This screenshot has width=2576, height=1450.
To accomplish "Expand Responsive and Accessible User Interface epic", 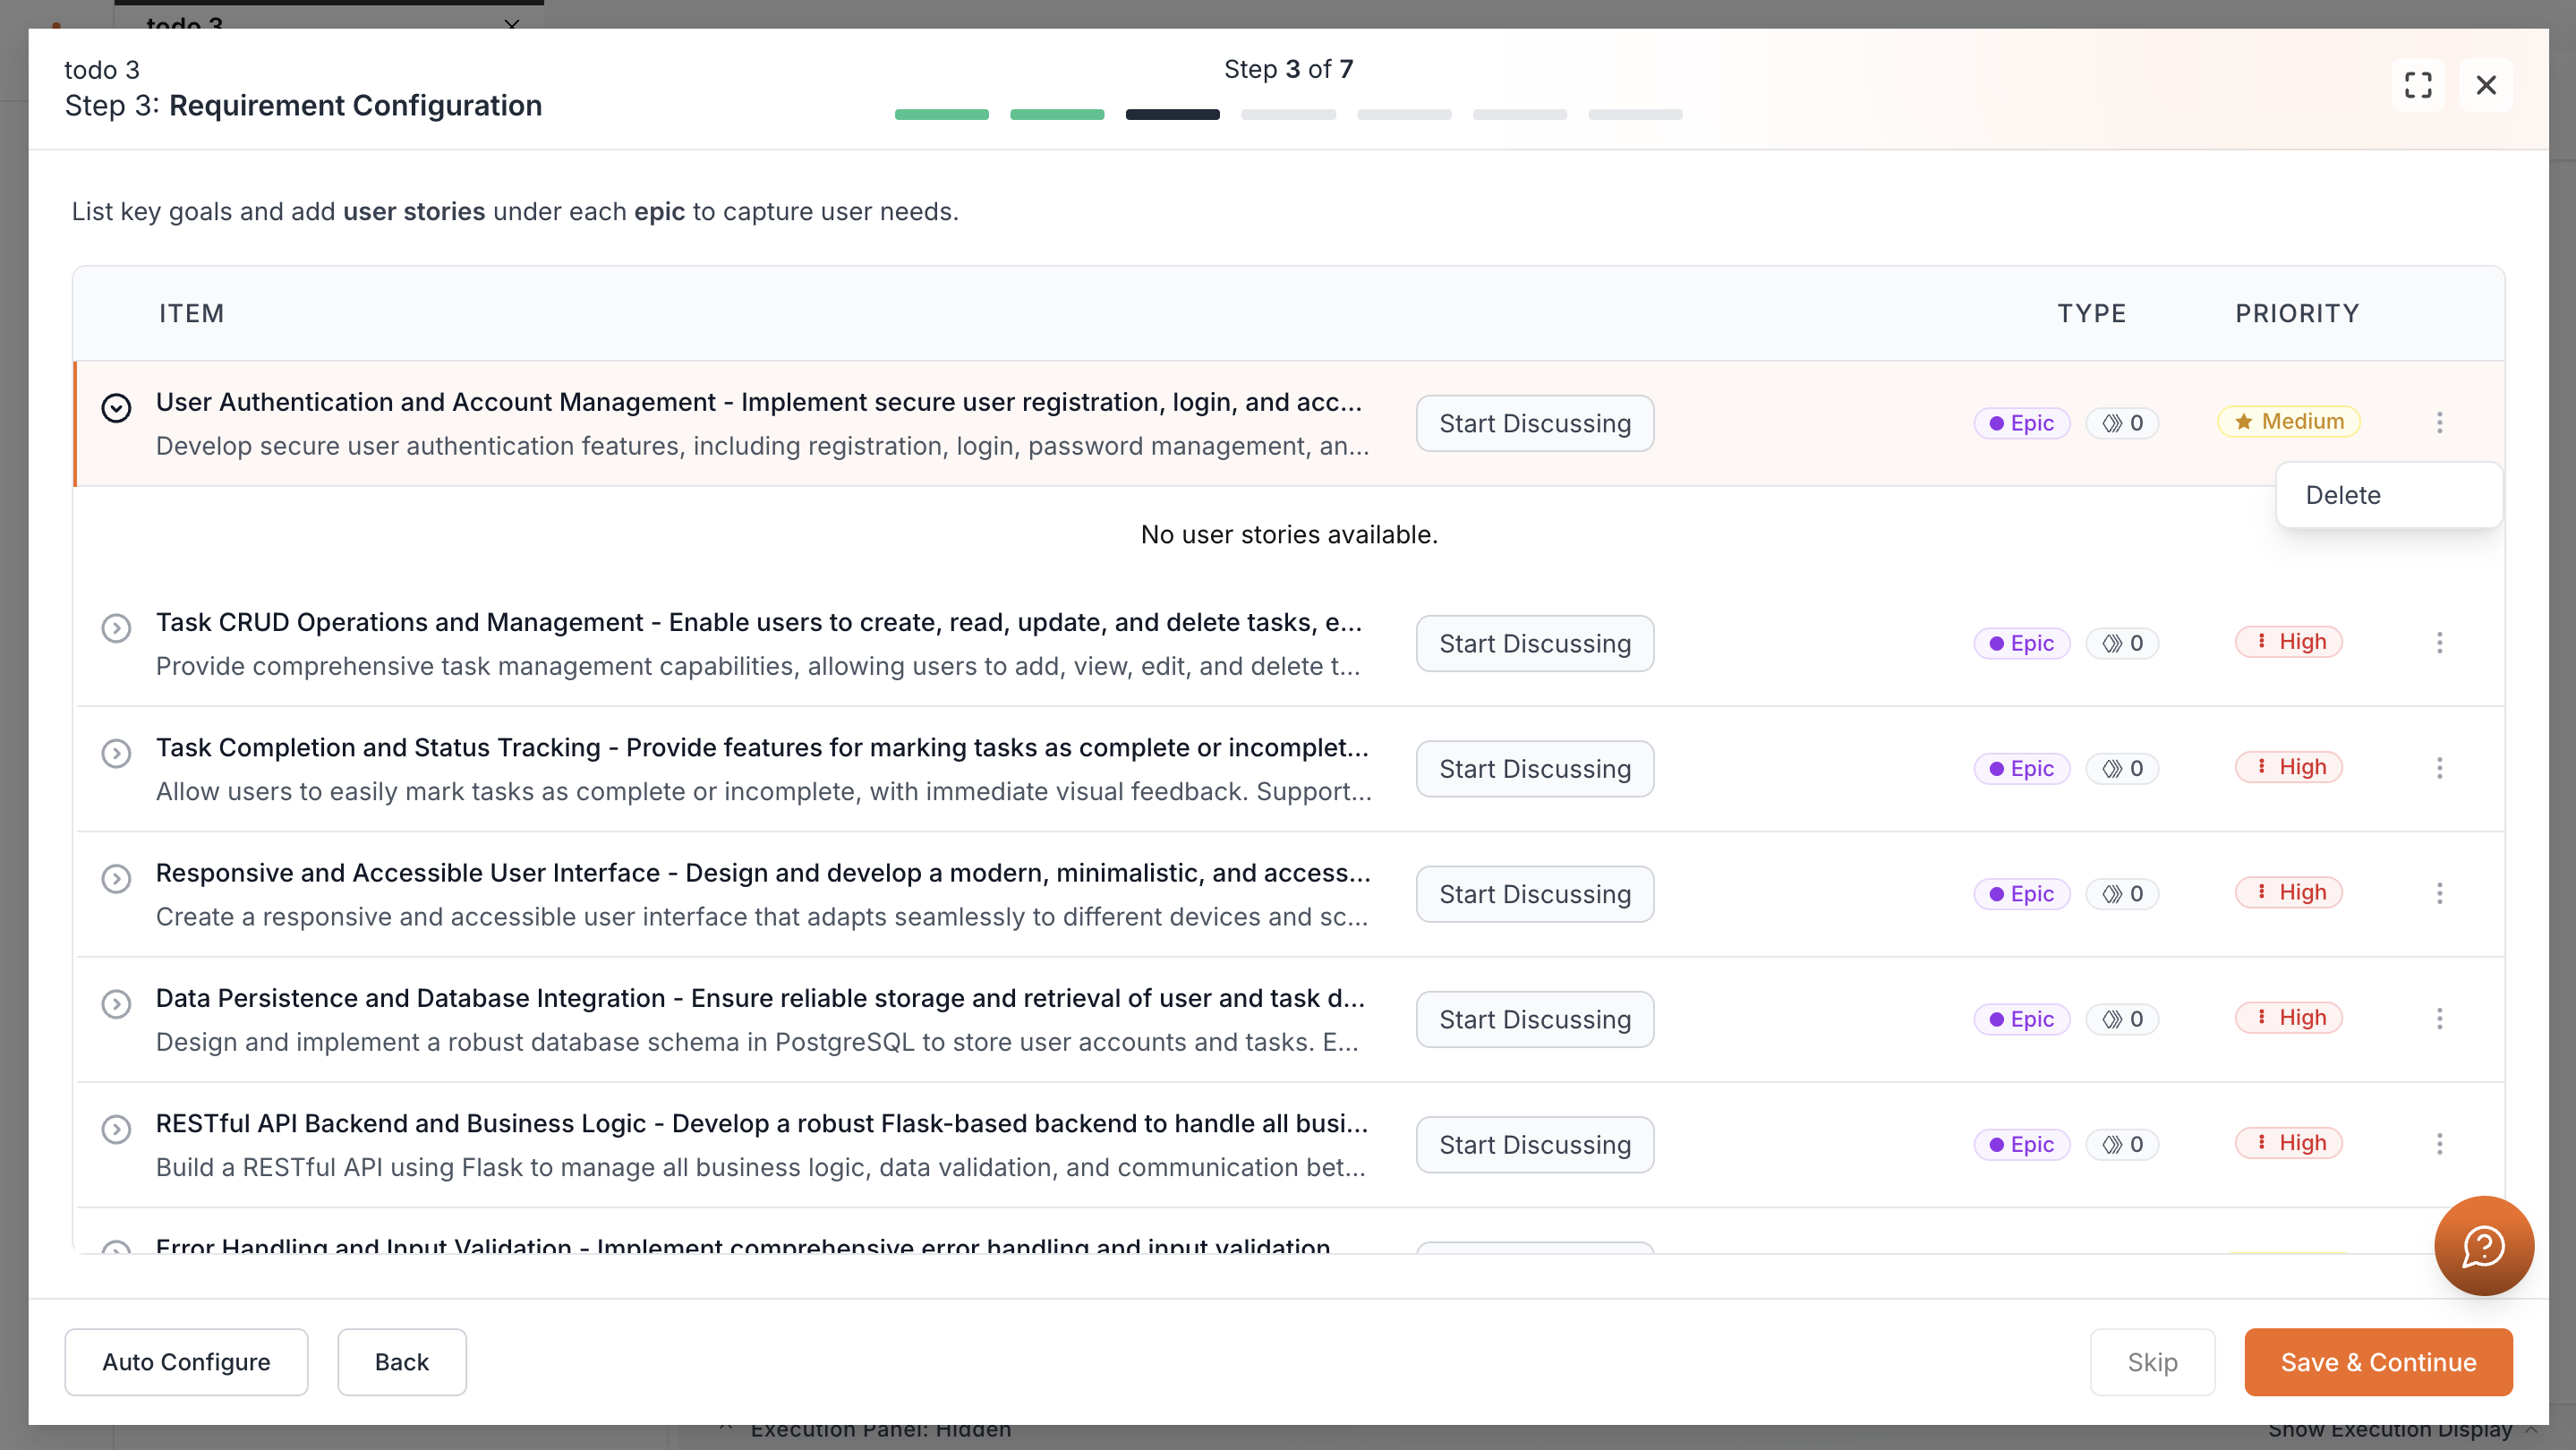I will (116, 879).
